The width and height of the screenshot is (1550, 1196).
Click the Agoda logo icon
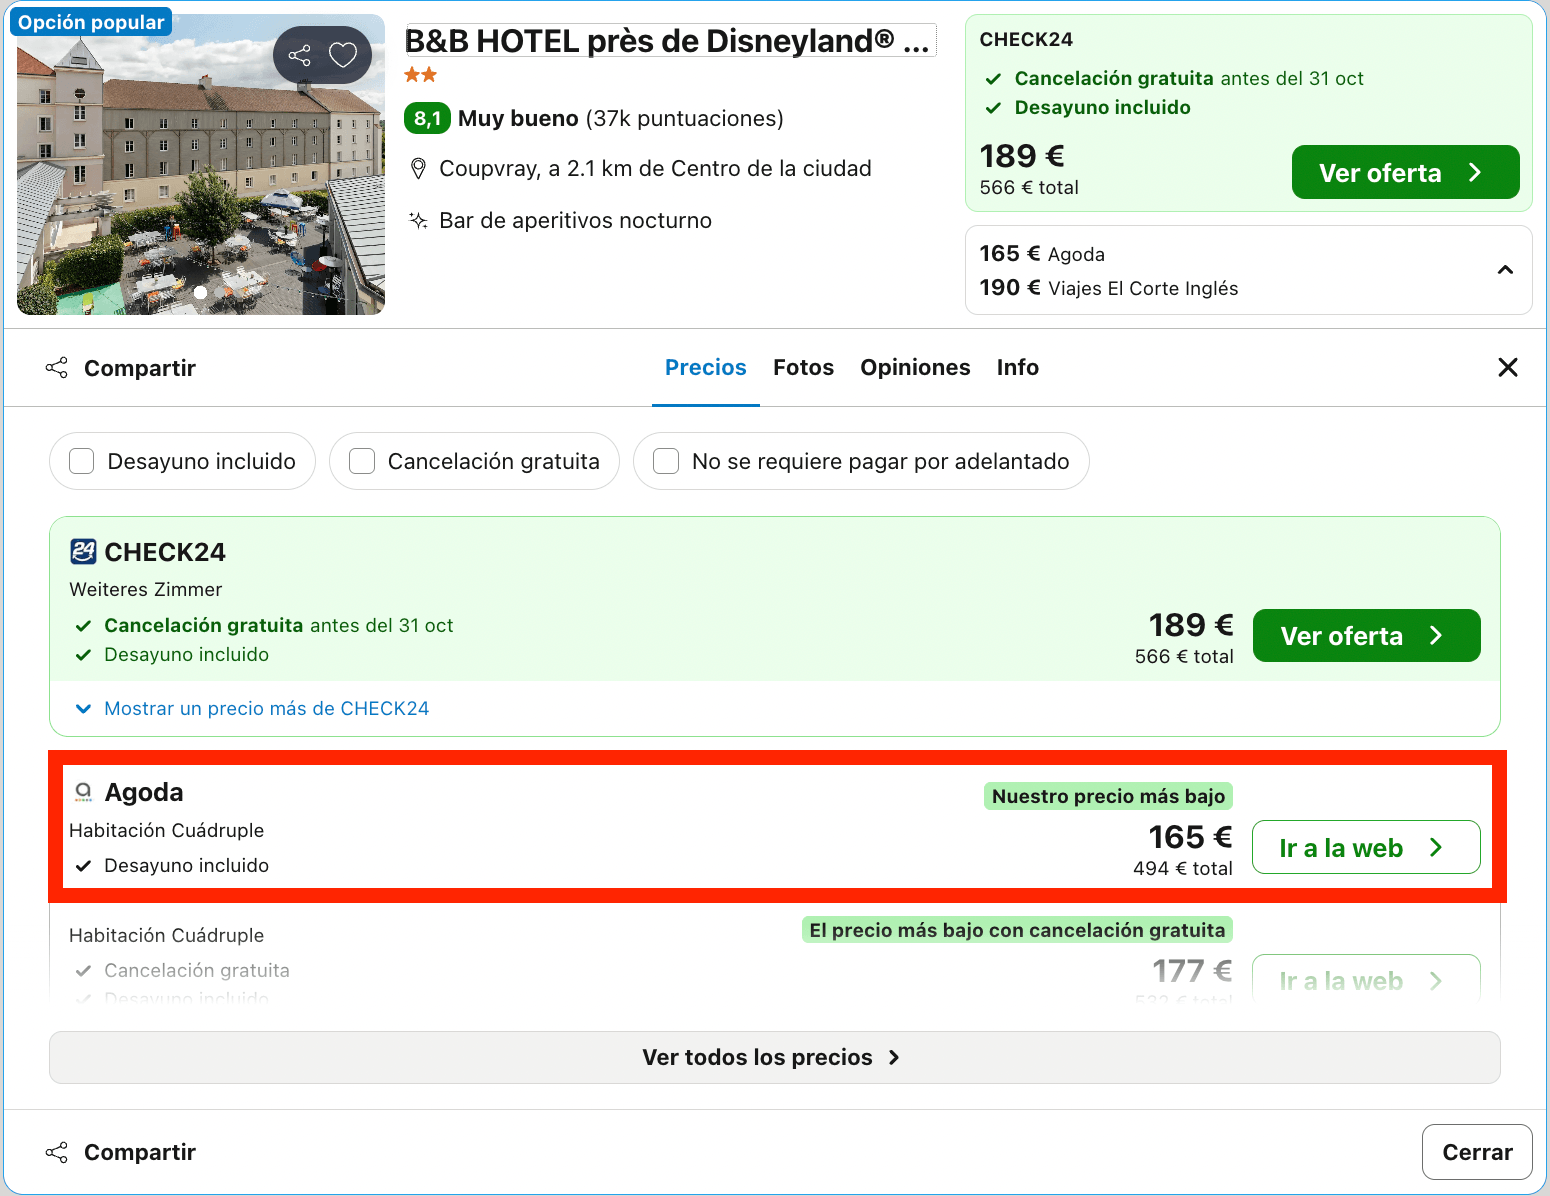tap(83, 792)
